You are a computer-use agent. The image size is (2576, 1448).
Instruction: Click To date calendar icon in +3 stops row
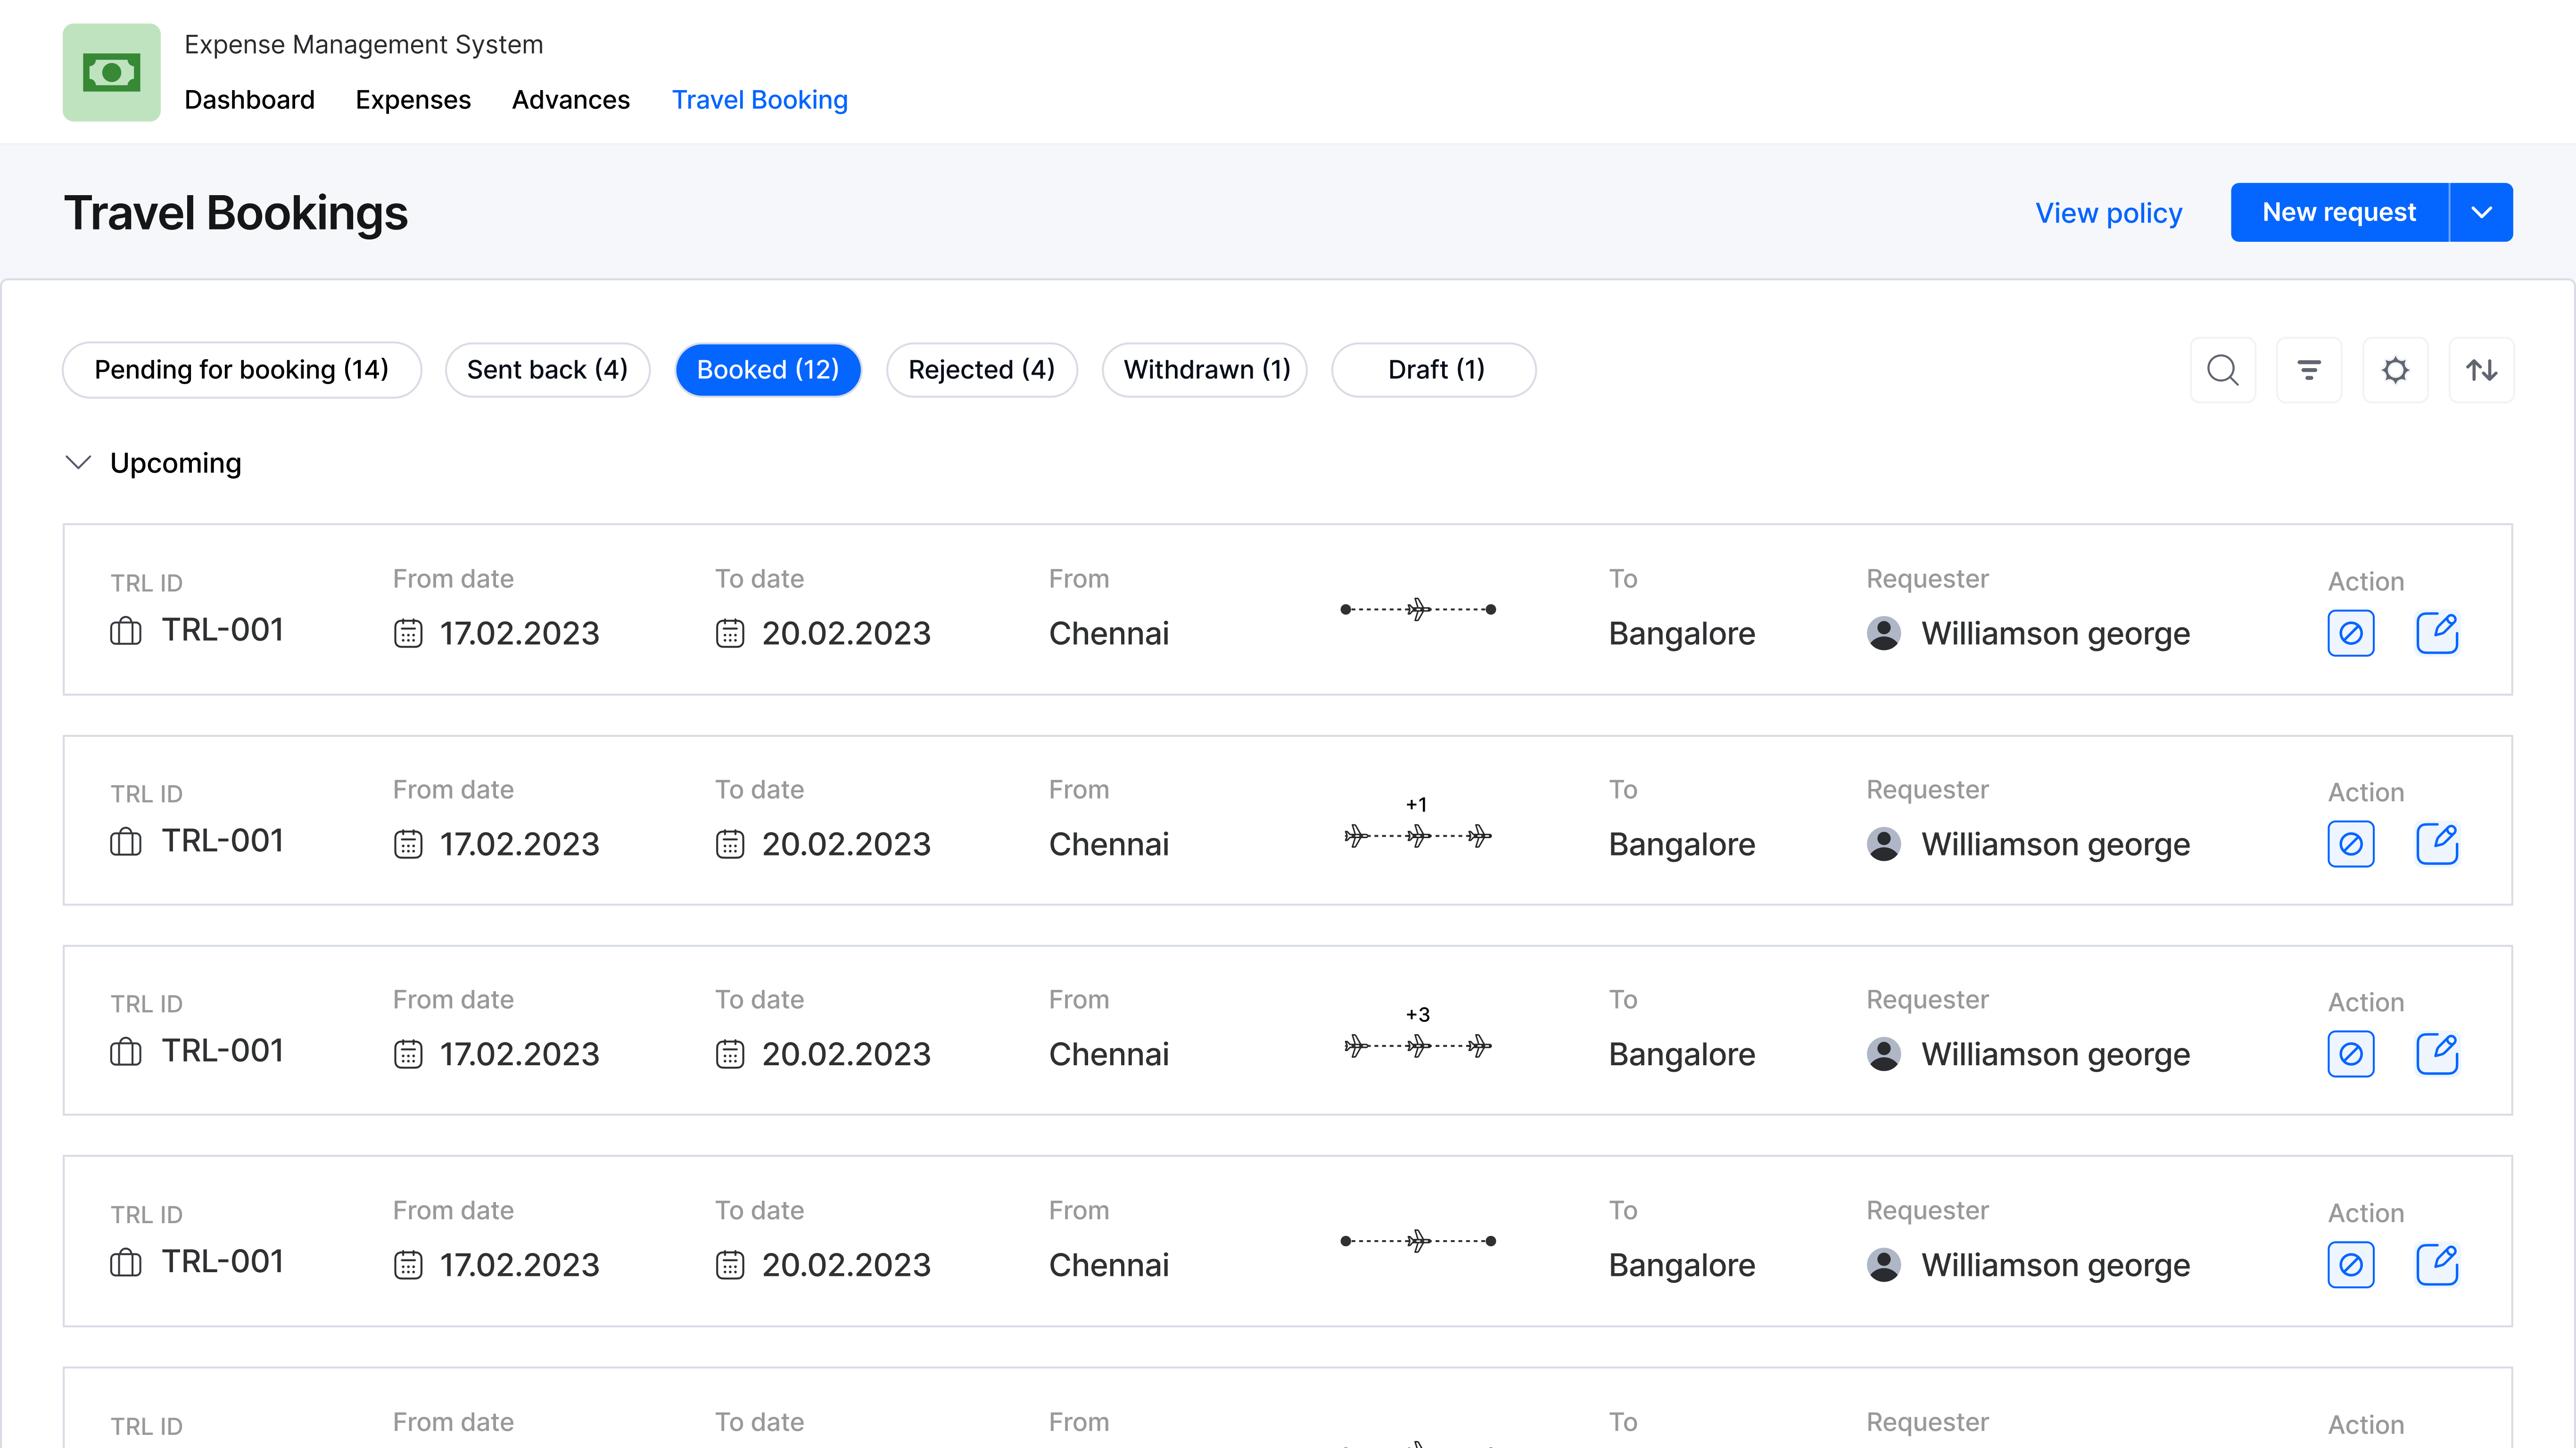point(730,1054)
